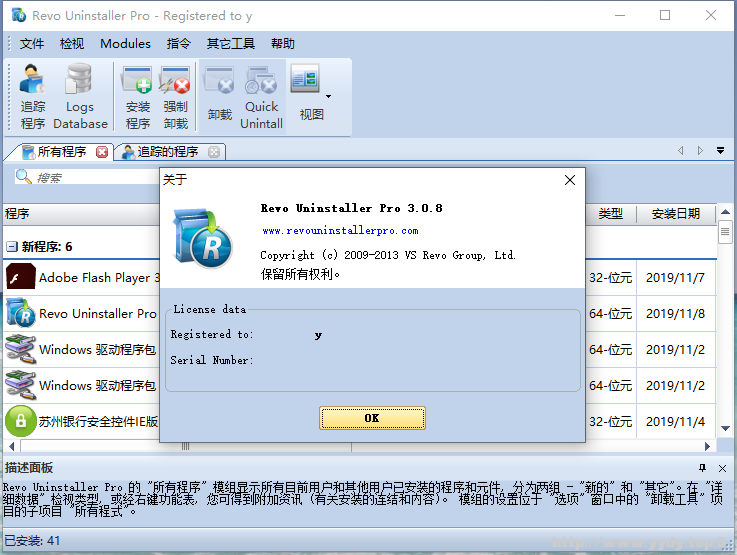Sort by the 类型 column header

pos(611,214)
